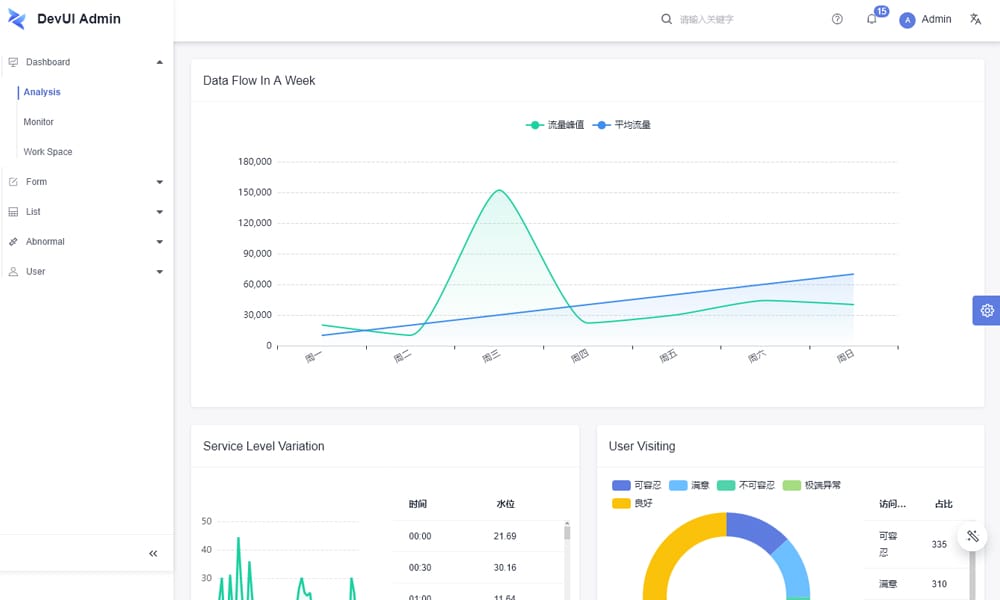Click the 周日 axis label
The height and width of the screenshot is (600, 1000).
846,356
